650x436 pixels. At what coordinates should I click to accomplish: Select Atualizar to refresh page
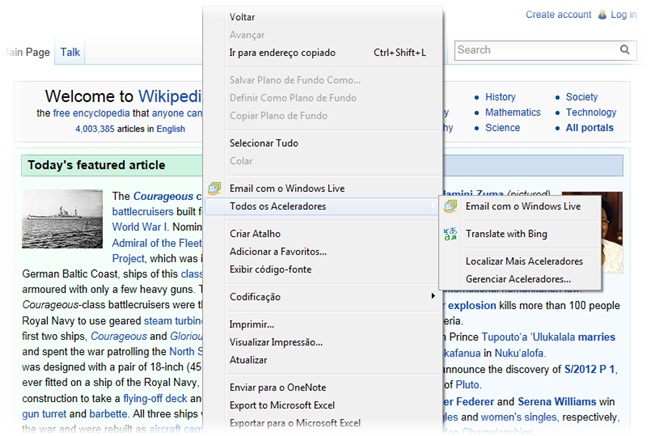click(248, 360)
